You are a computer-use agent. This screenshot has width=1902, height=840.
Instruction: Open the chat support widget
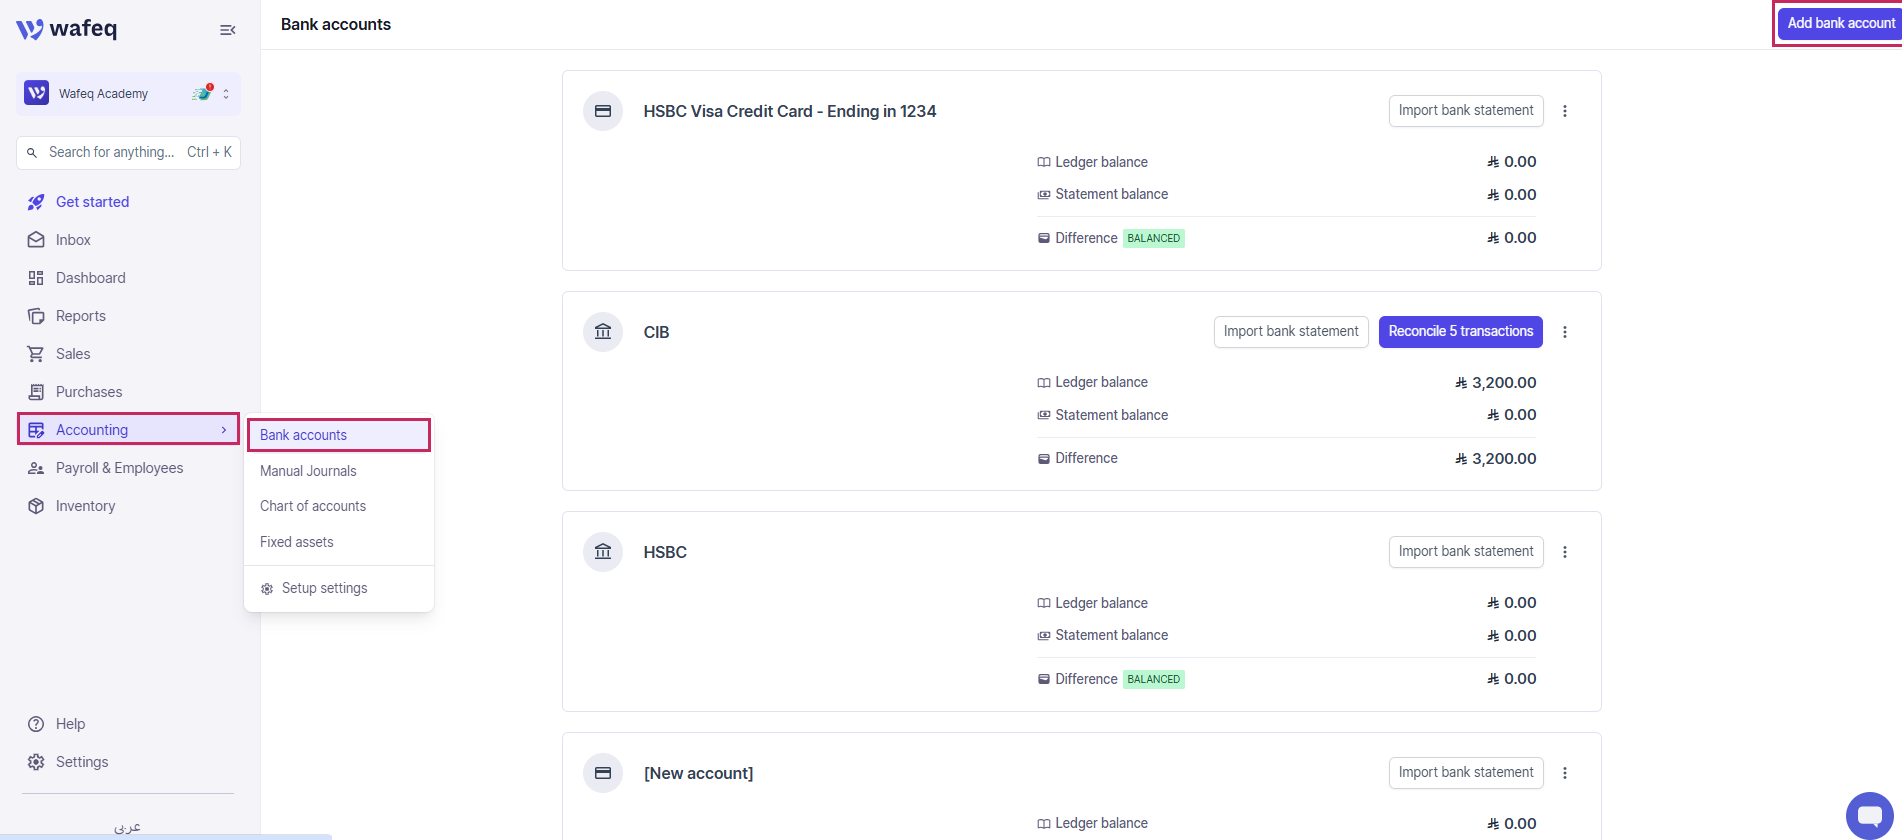click(1869, 815)
